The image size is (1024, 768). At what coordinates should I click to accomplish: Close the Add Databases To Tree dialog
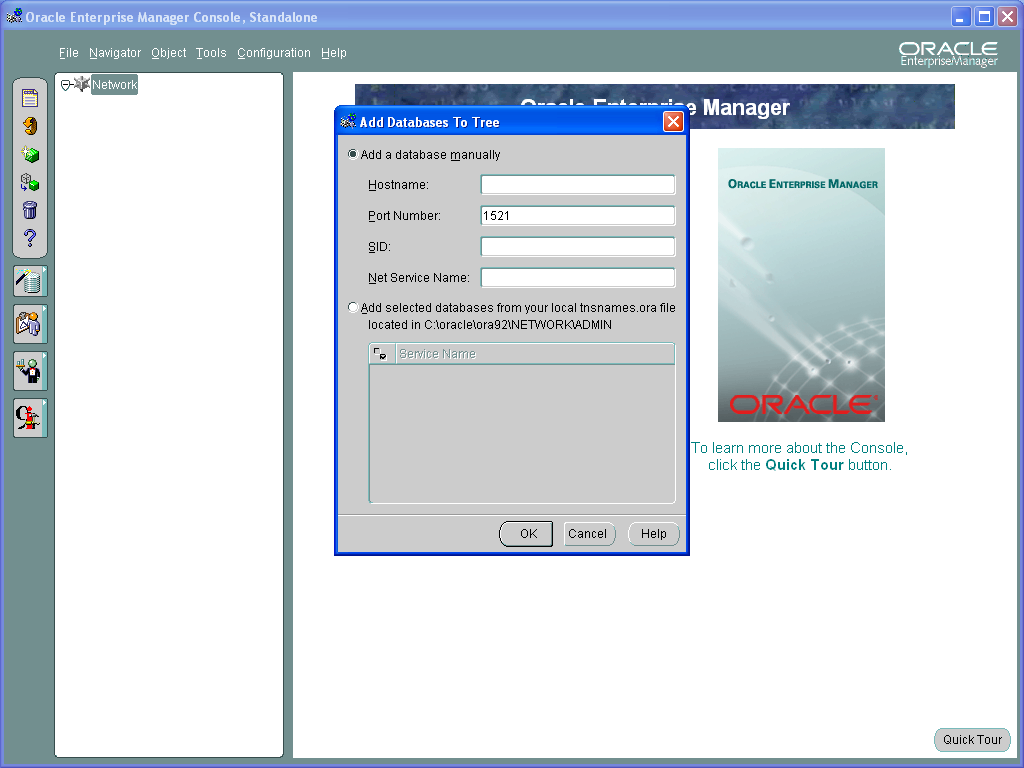point(673,121)
